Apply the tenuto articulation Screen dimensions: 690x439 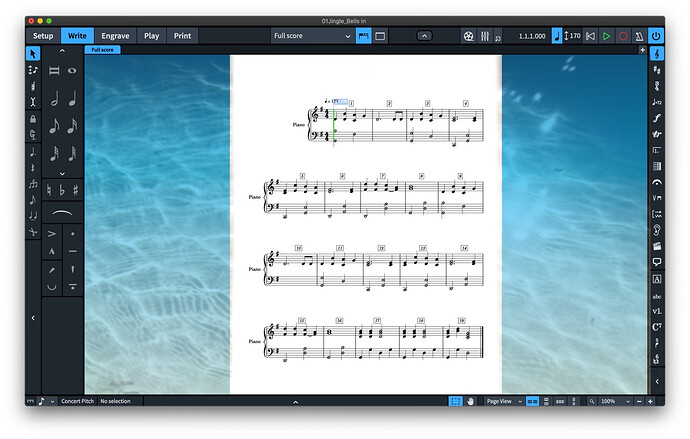[x=73, y=251]
